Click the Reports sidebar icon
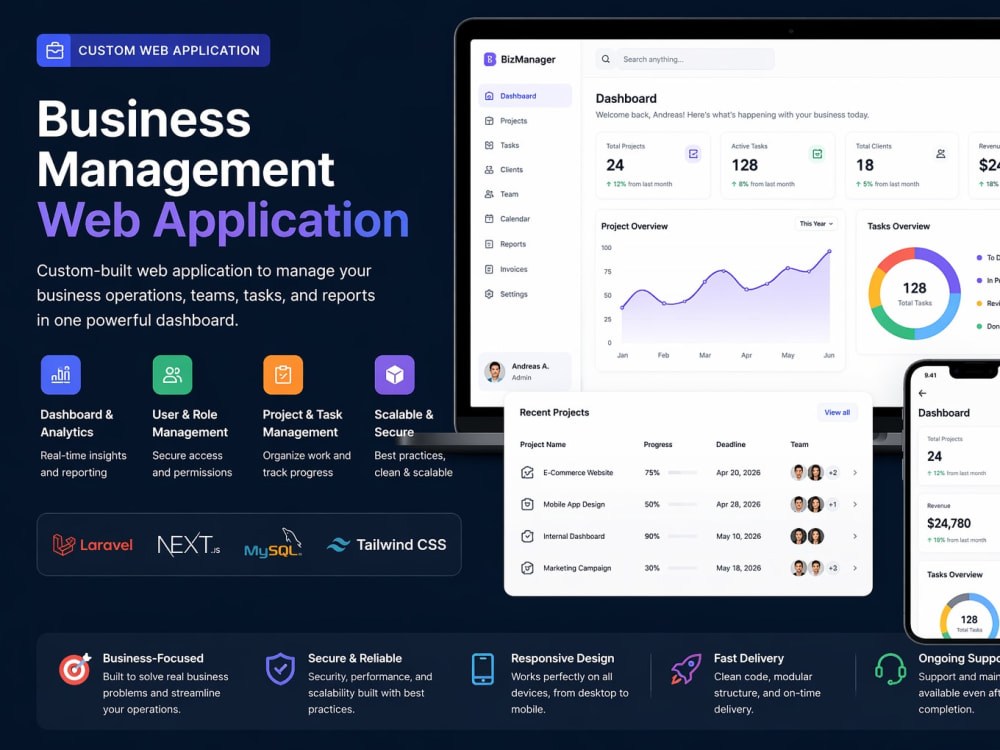1000x750 pixels. pyautogui.click(x=489, y=244)
